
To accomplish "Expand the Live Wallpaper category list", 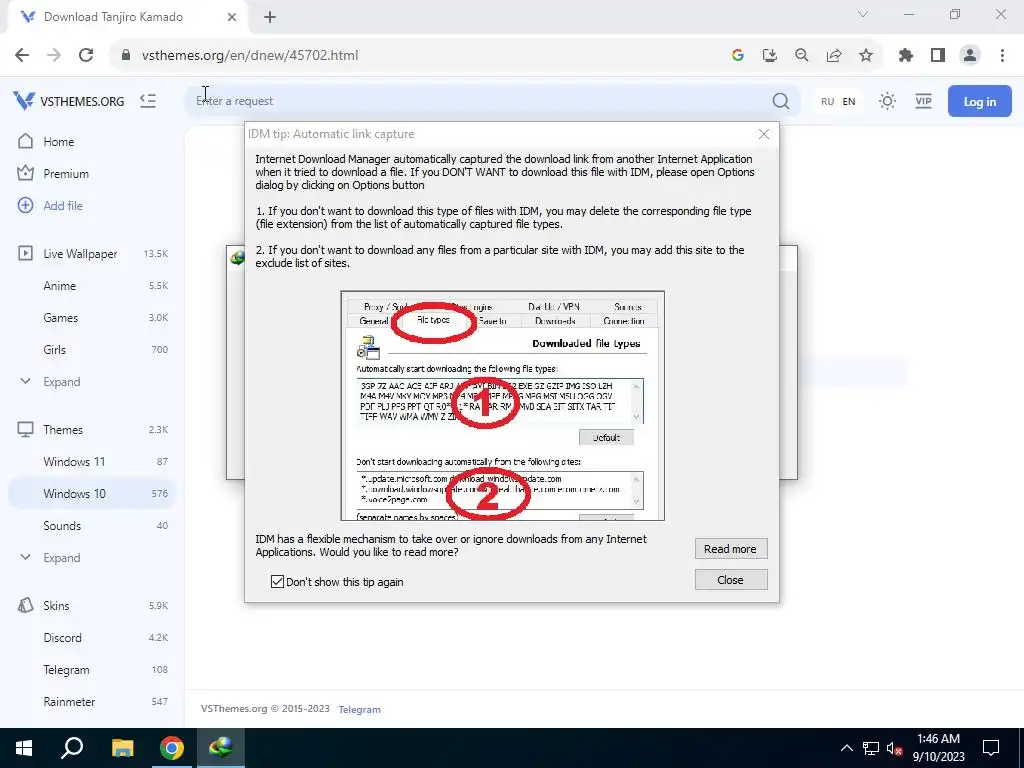I will coord(61,381).
